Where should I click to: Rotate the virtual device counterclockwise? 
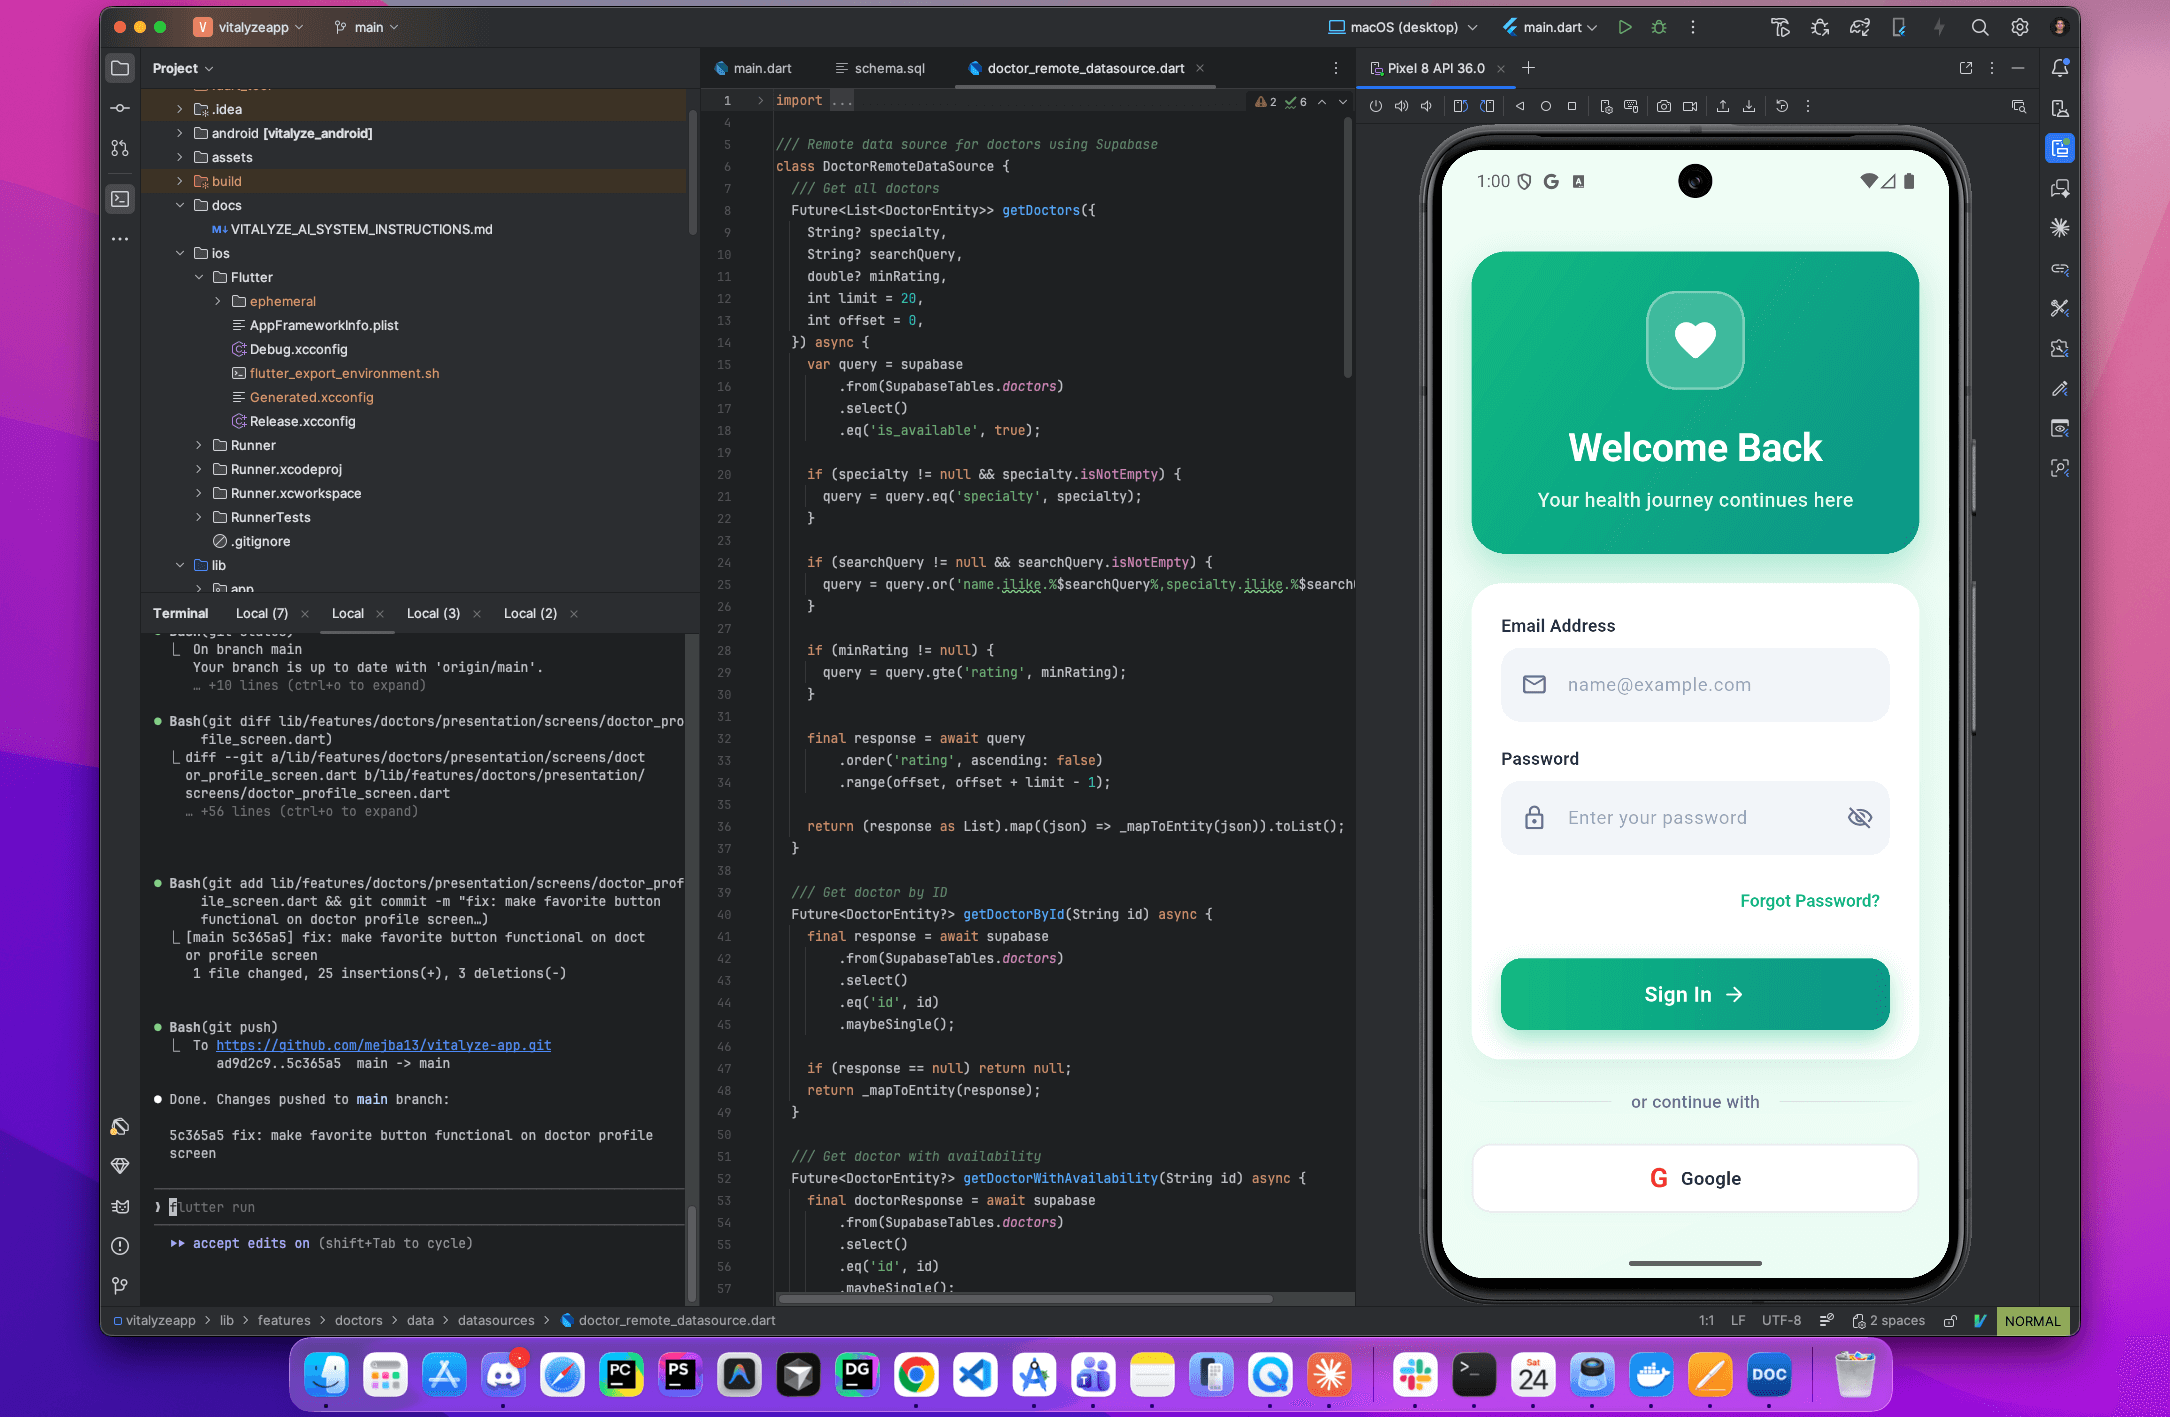1461,105
